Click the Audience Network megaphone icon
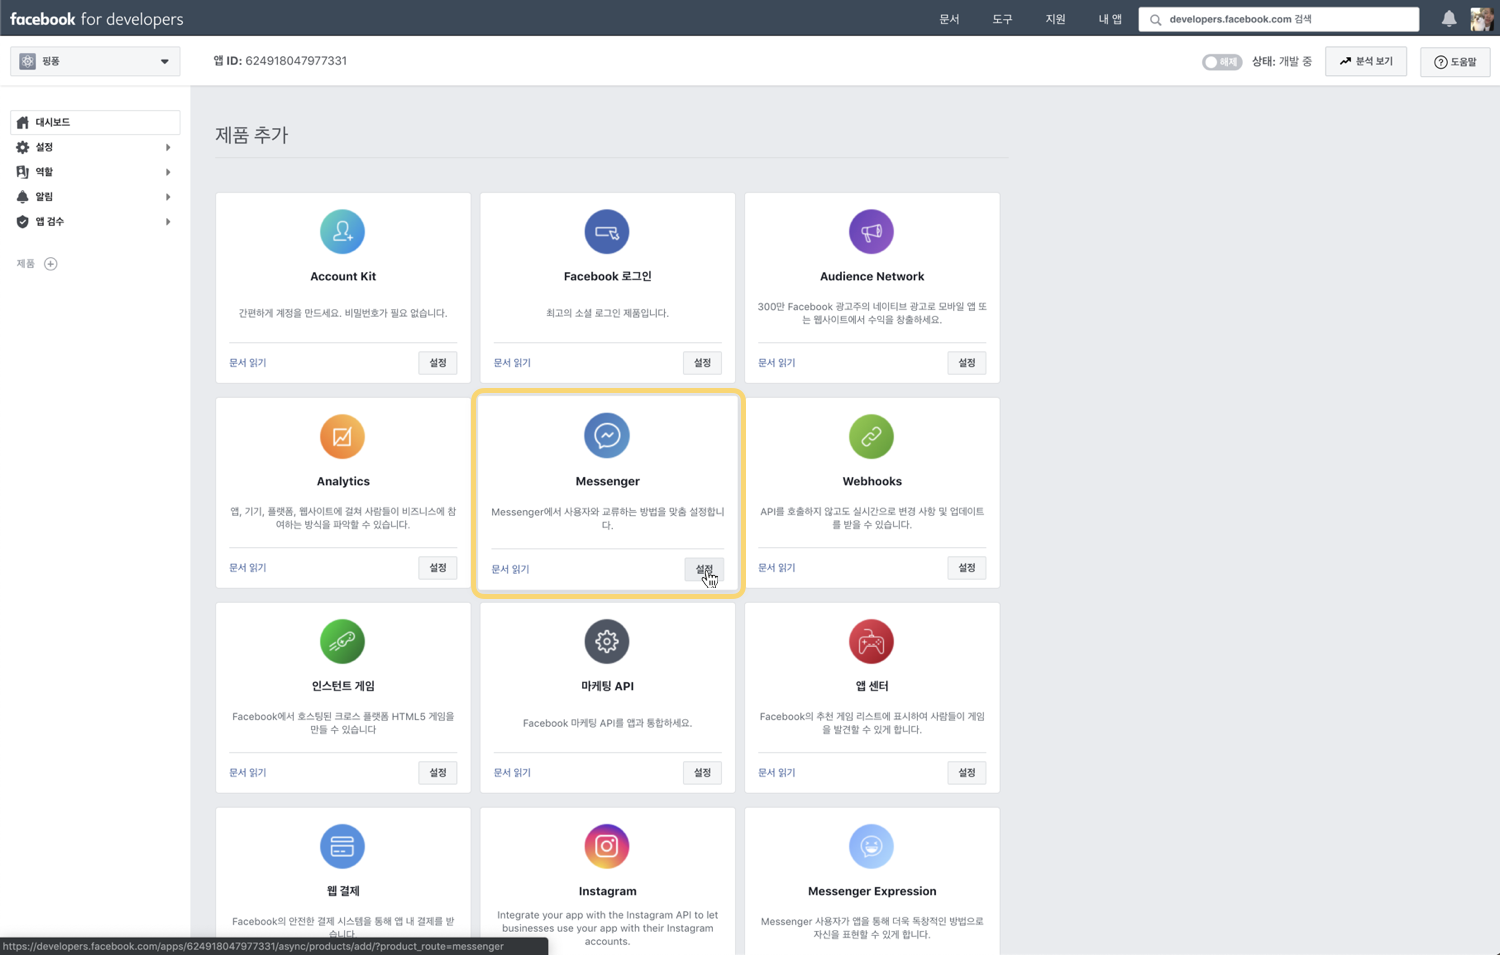The width and height of the screenshot is (1500, 955). (x=871, y=232)
